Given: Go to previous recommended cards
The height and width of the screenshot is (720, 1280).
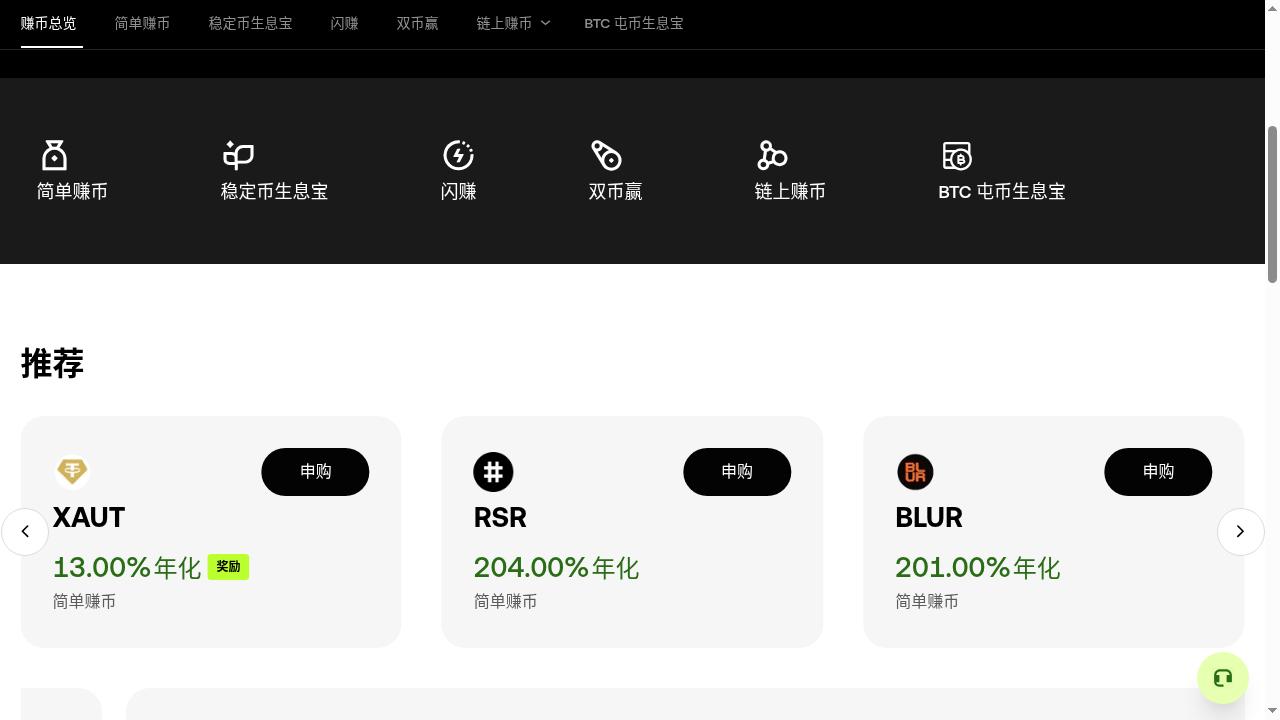Looking at the screenshot, I should pyautogui.click(x=25, y=532).
